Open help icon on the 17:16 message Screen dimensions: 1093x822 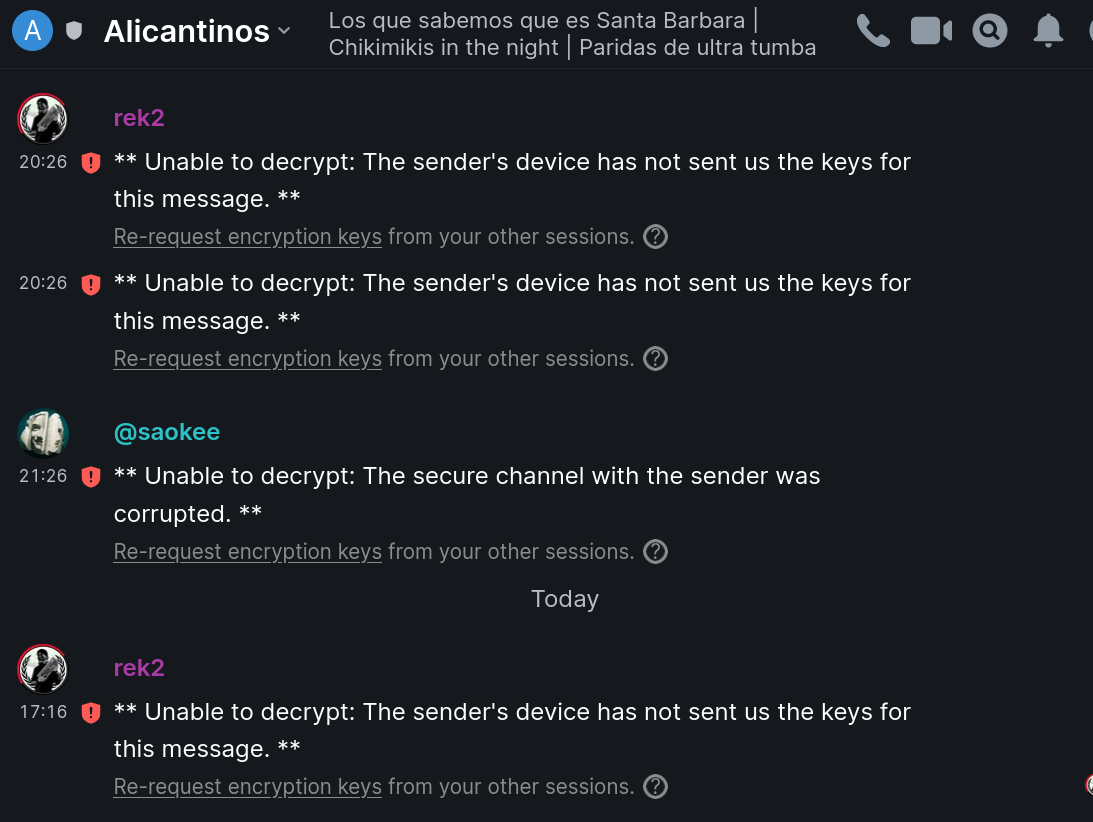pos(655,787)
